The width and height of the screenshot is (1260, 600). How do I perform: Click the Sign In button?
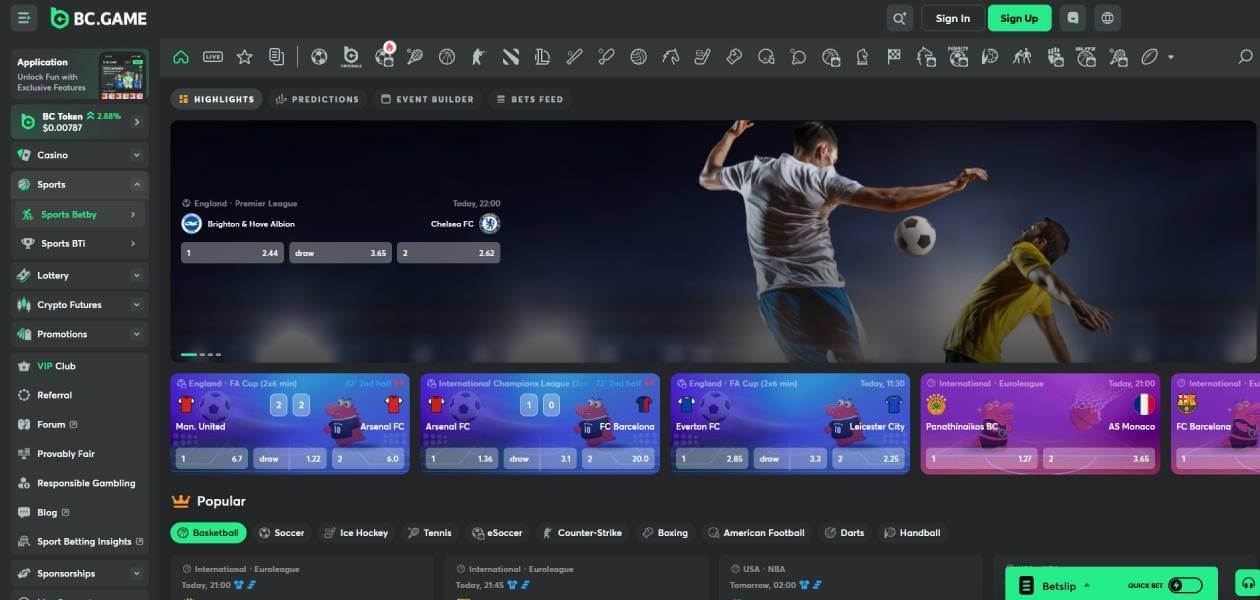click(952, 18)
